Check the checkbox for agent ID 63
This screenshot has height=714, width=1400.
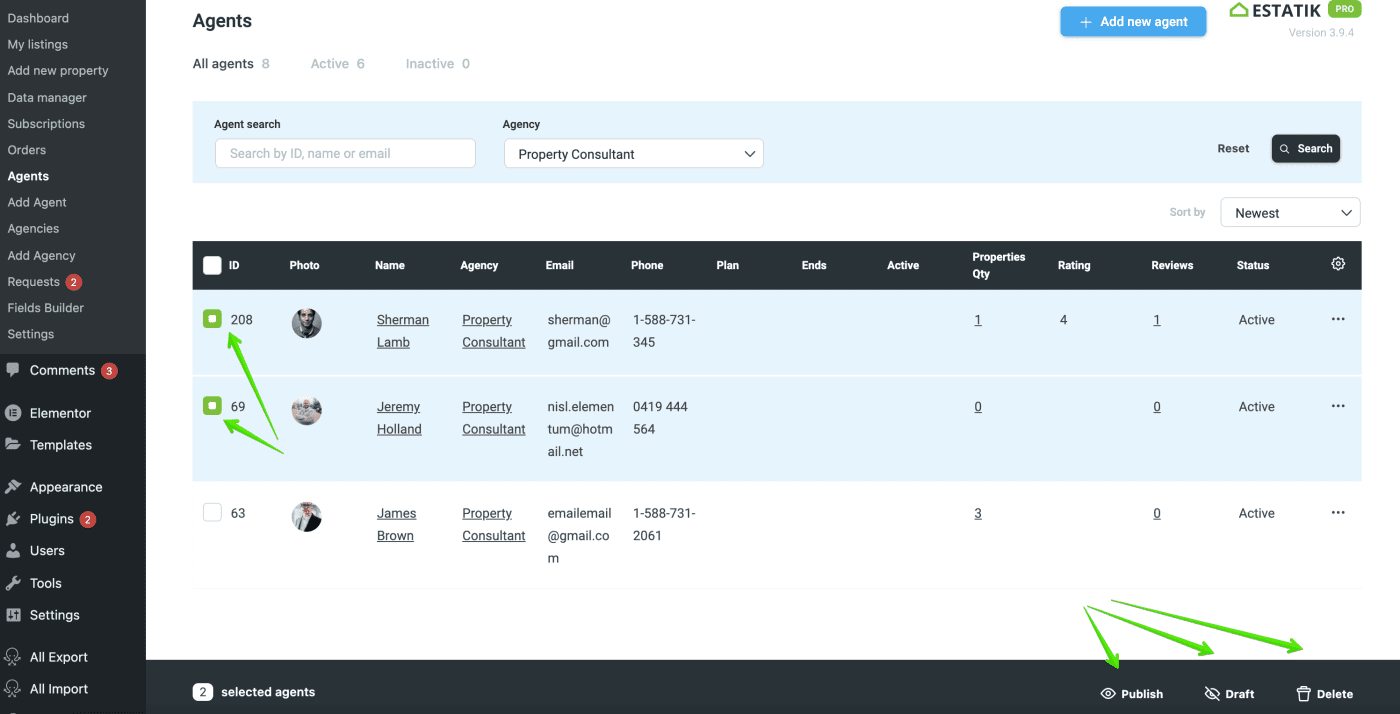point(212,513)
